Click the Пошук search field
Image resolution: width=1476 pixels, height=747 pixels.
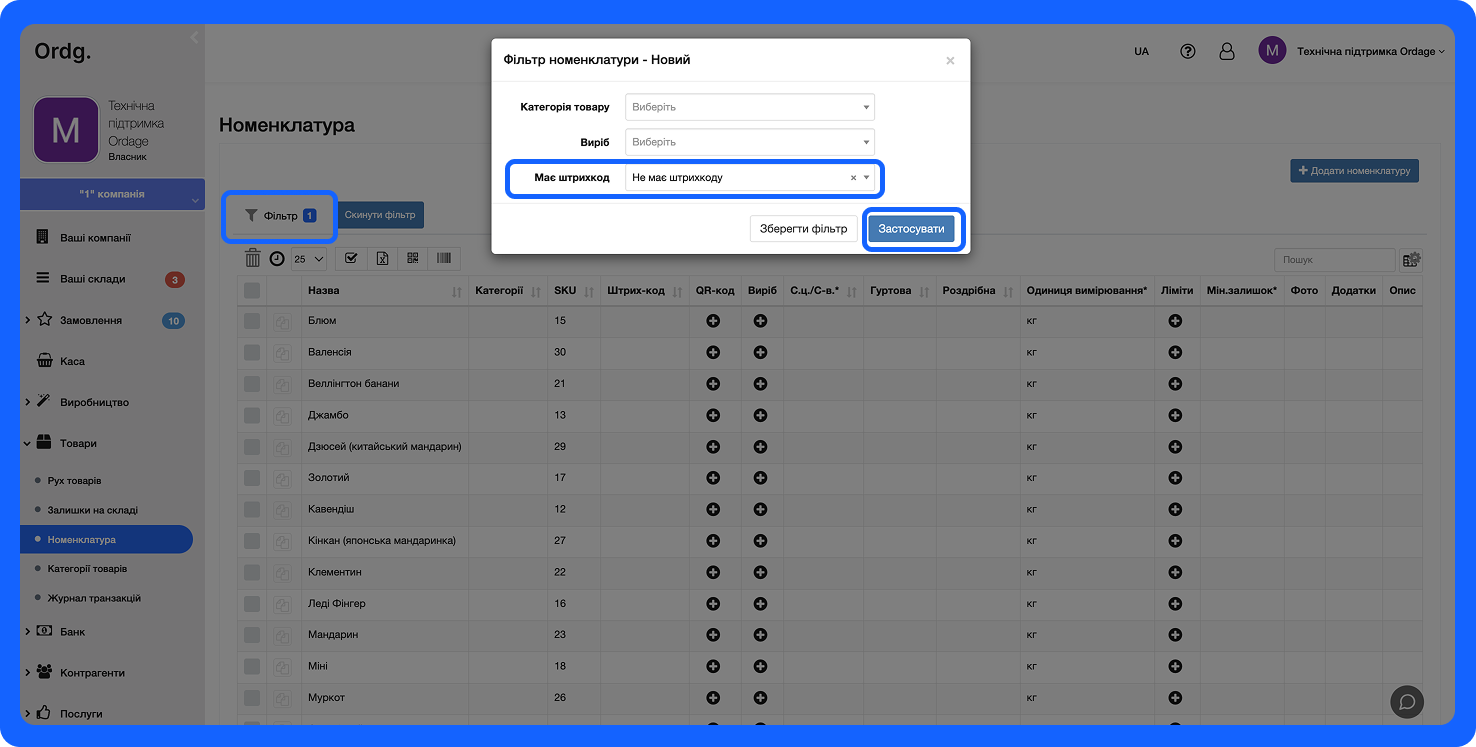click(1333, 260)
